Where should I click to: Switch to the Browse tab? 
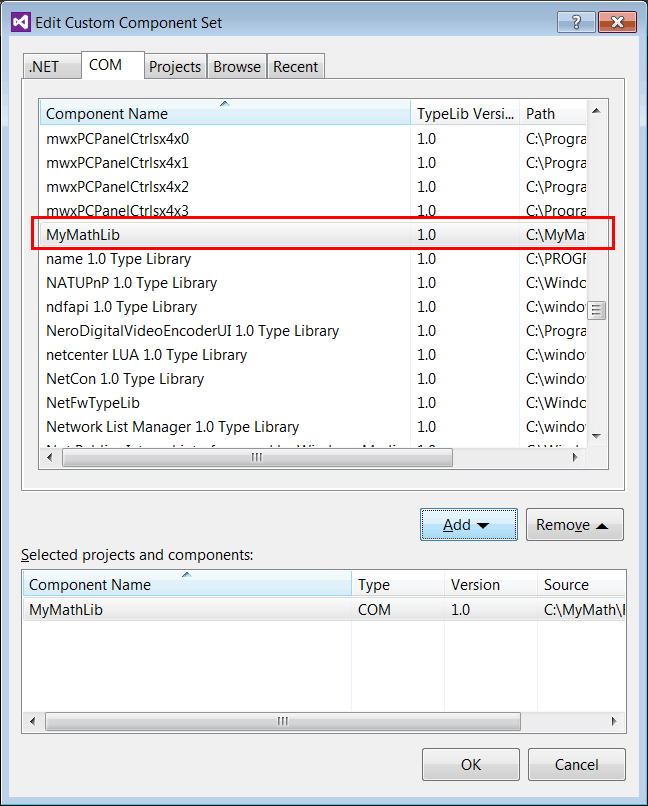[237, 66]
